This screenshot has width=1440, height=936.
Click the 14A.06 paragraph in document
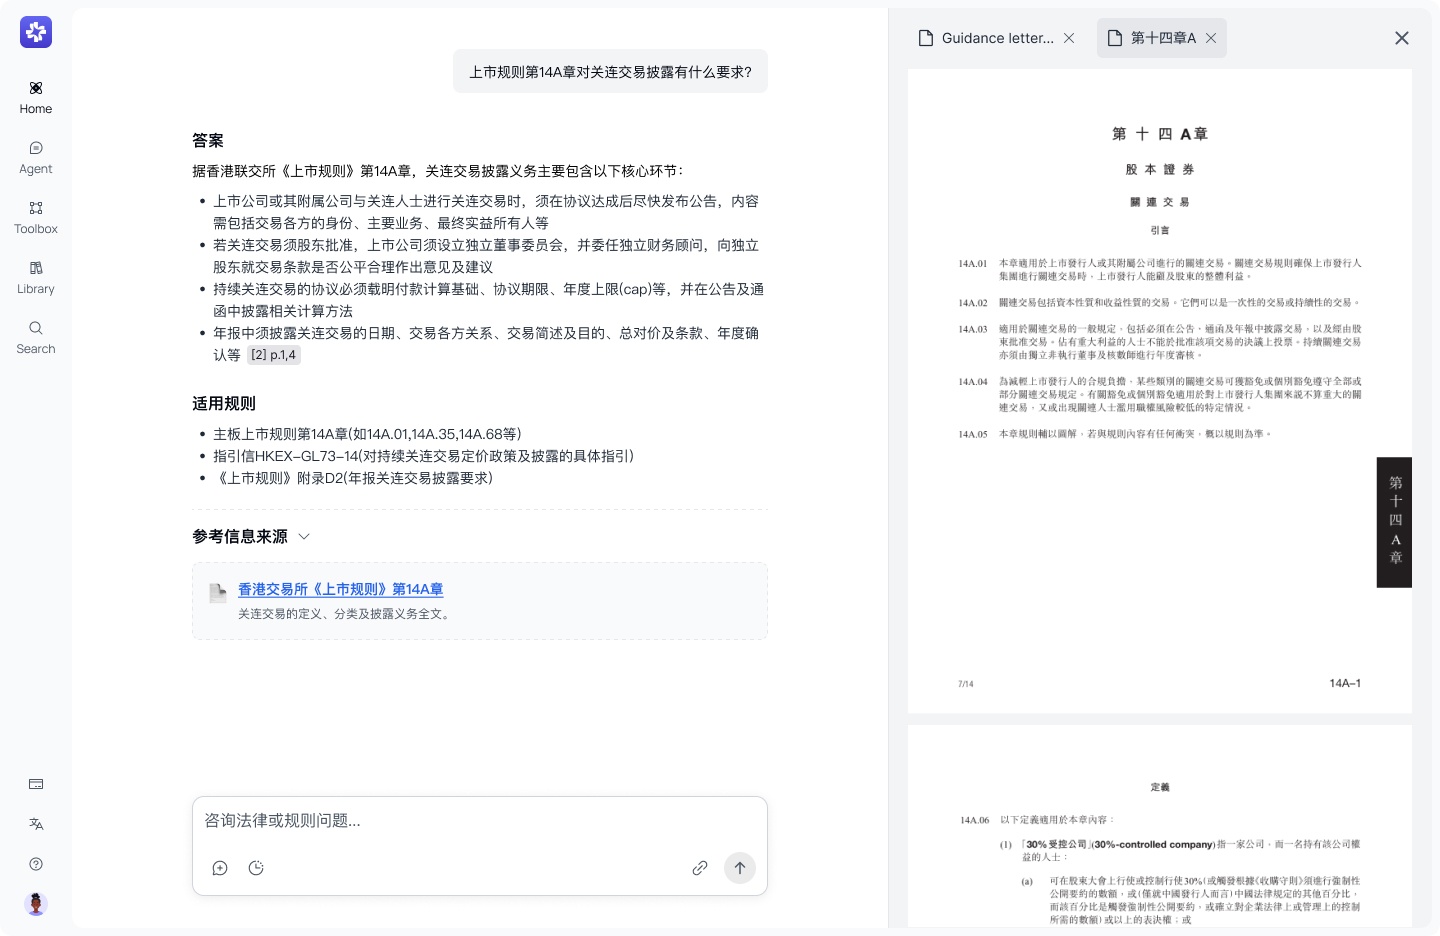(x=1037, y=820)
